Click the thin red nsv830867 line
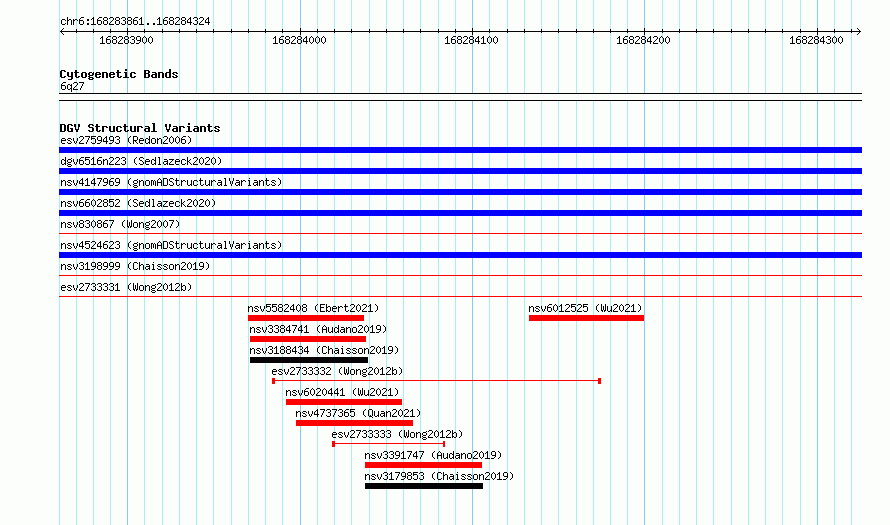890x525 pixels. (x=460, y=233)
